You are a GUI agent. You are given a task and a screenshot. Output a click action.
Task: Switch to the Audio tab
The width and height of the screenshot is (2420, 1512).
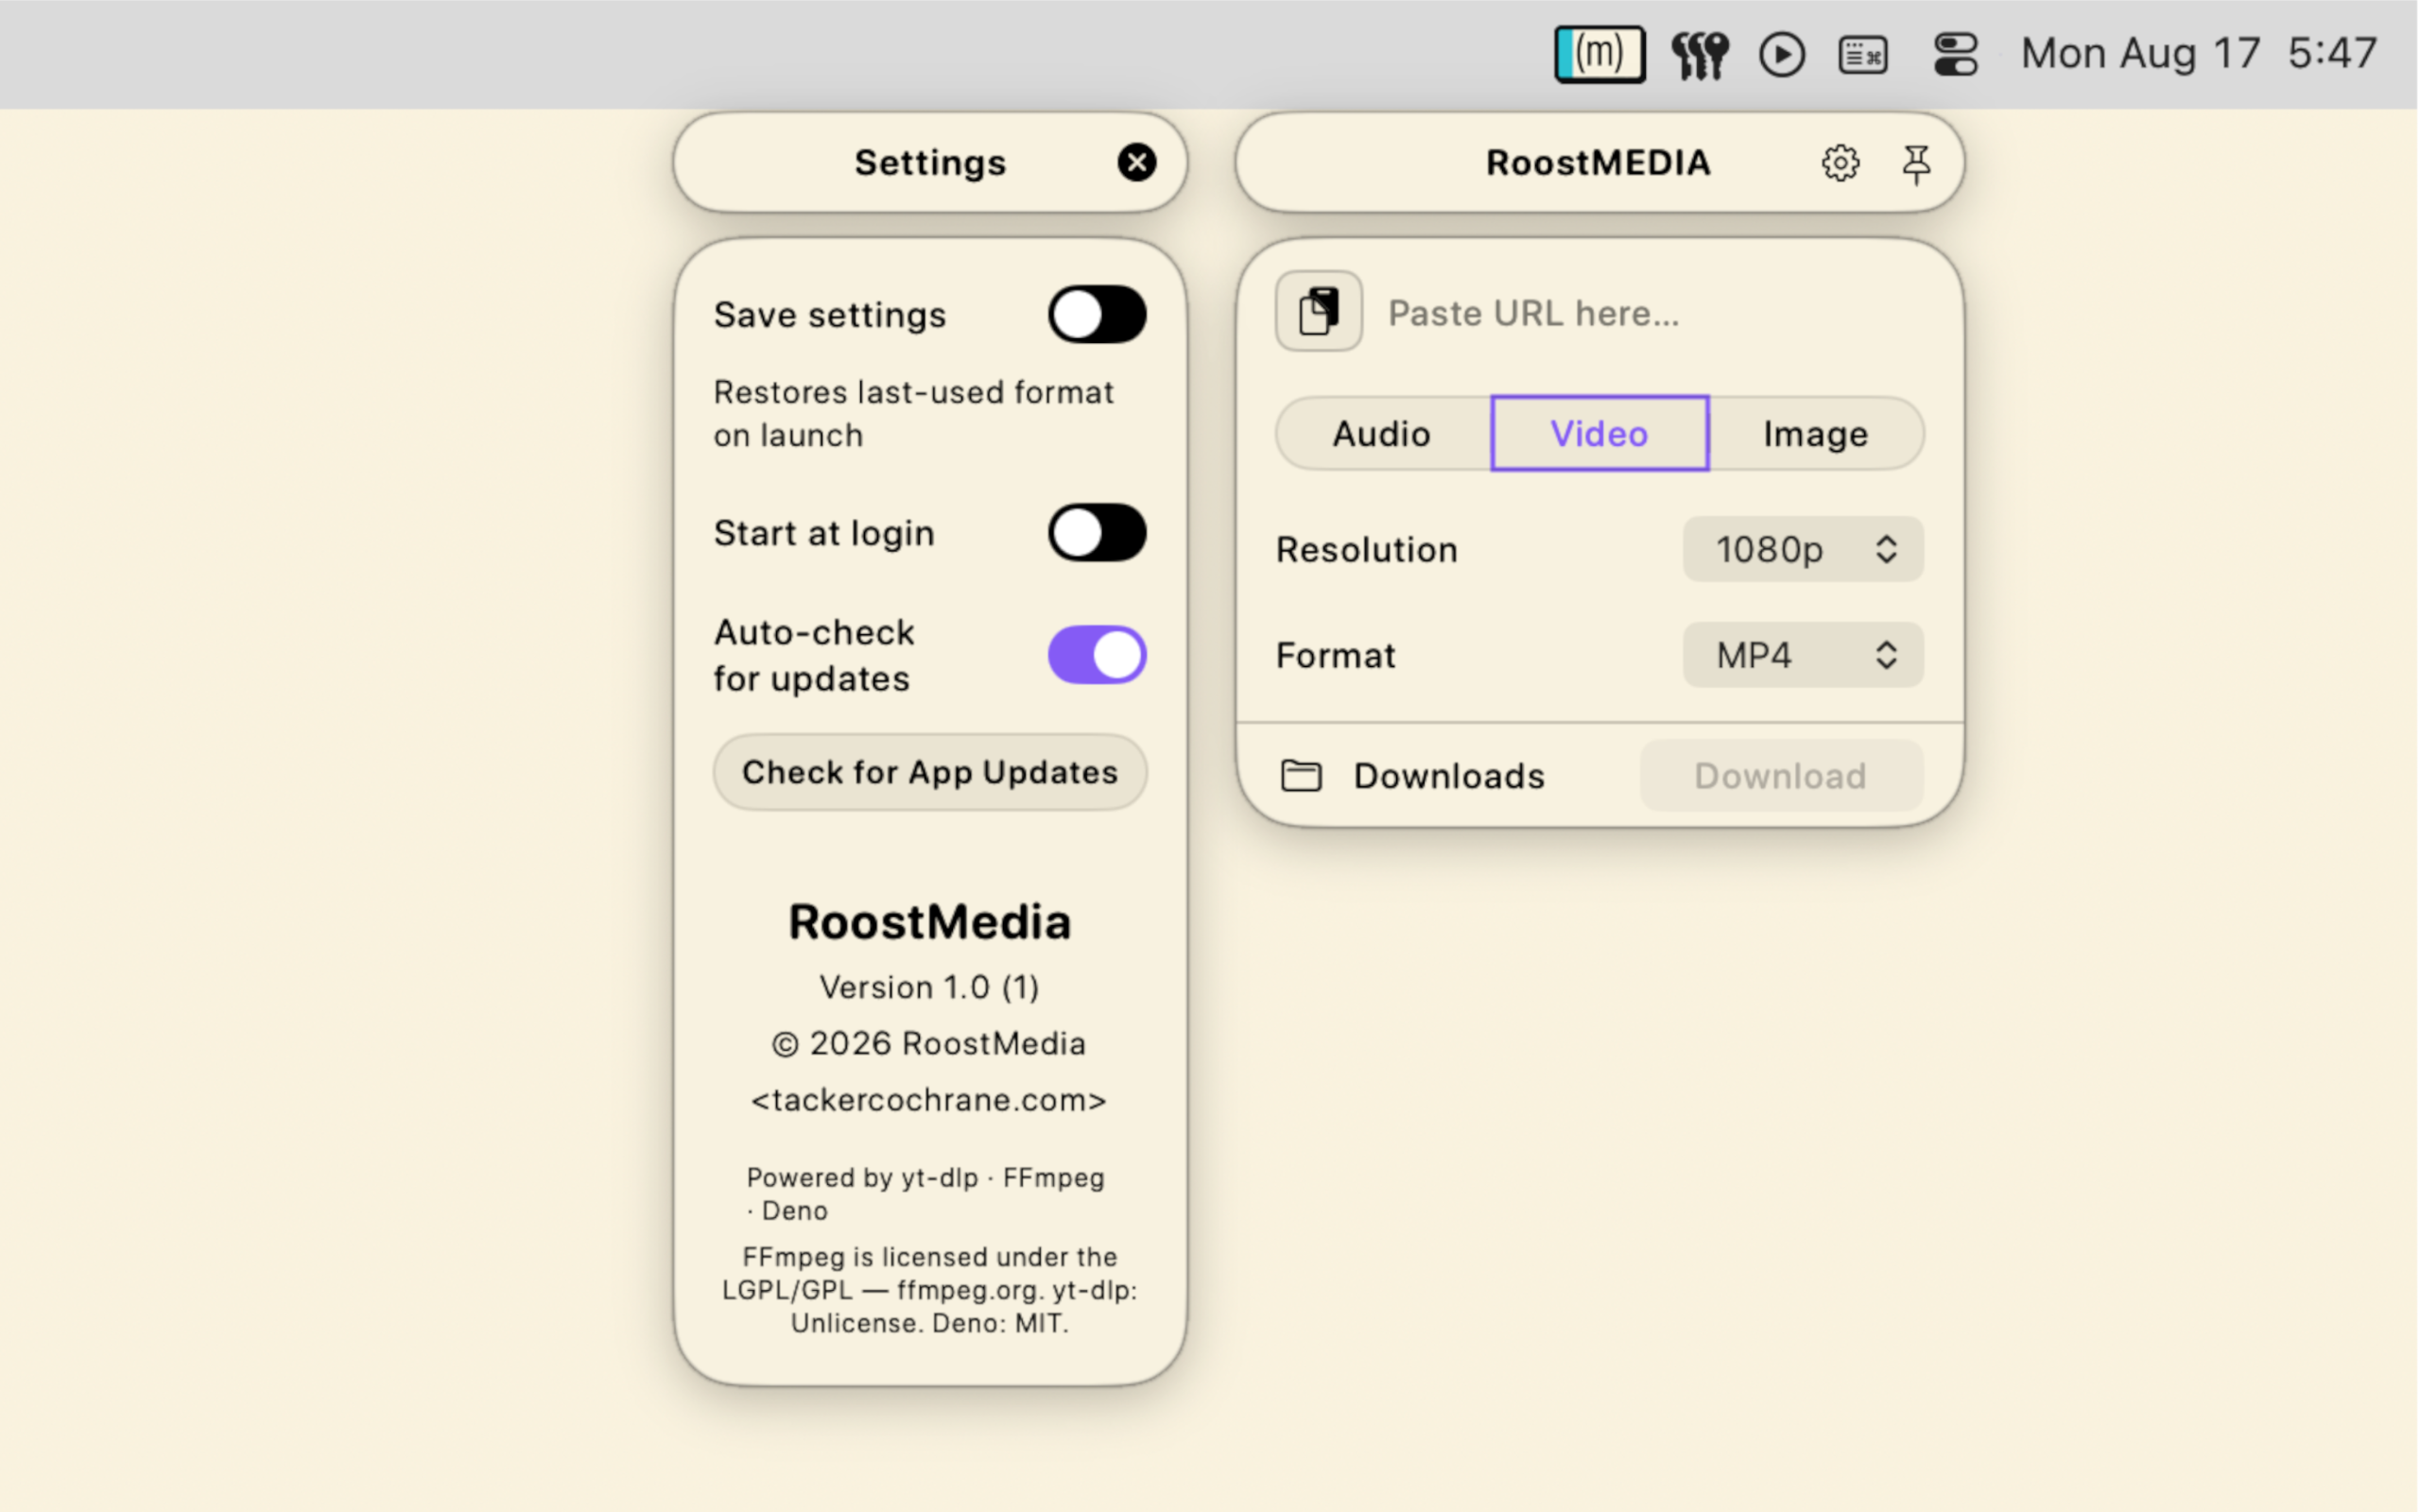[1382, 434]
